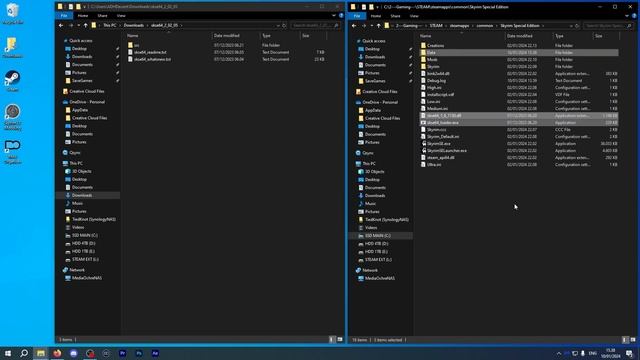Click the common breadcrumb in the right address bar

[x=485, y=26]
